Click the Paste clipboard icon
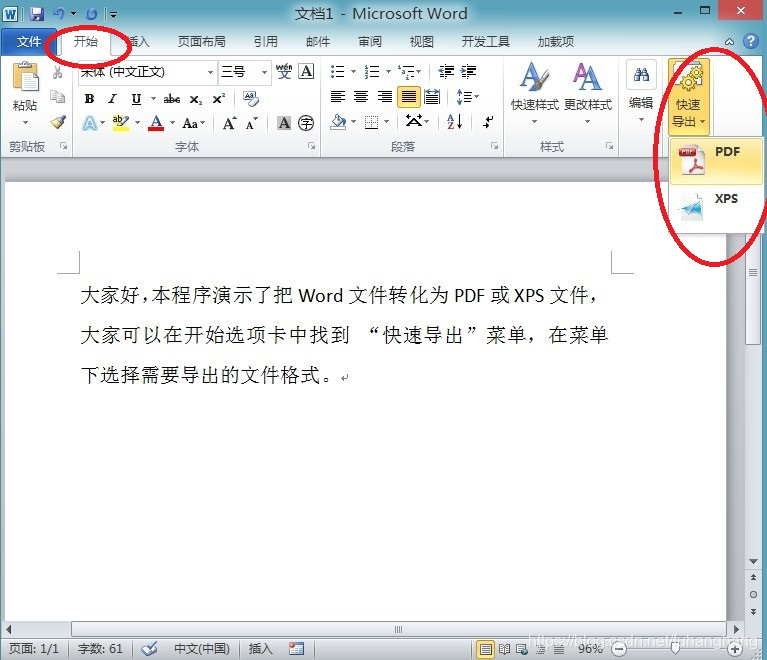Screen dimensions: 767x660 [x=25, y=77]
